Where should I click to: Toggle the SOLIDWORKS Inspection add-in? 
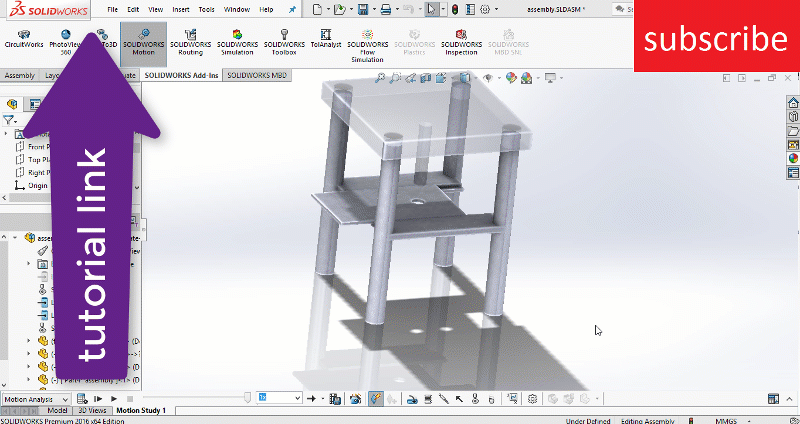click(x=461, y=43)
